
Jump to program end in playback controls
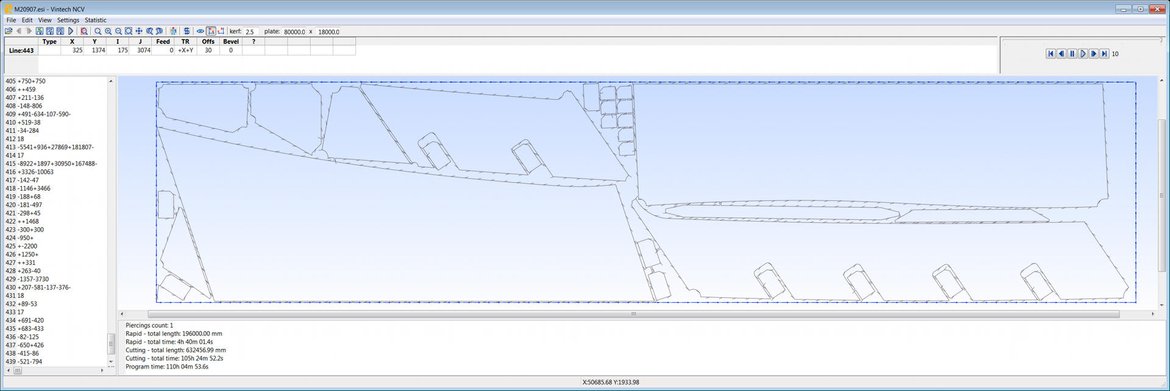click(1104, 54)
